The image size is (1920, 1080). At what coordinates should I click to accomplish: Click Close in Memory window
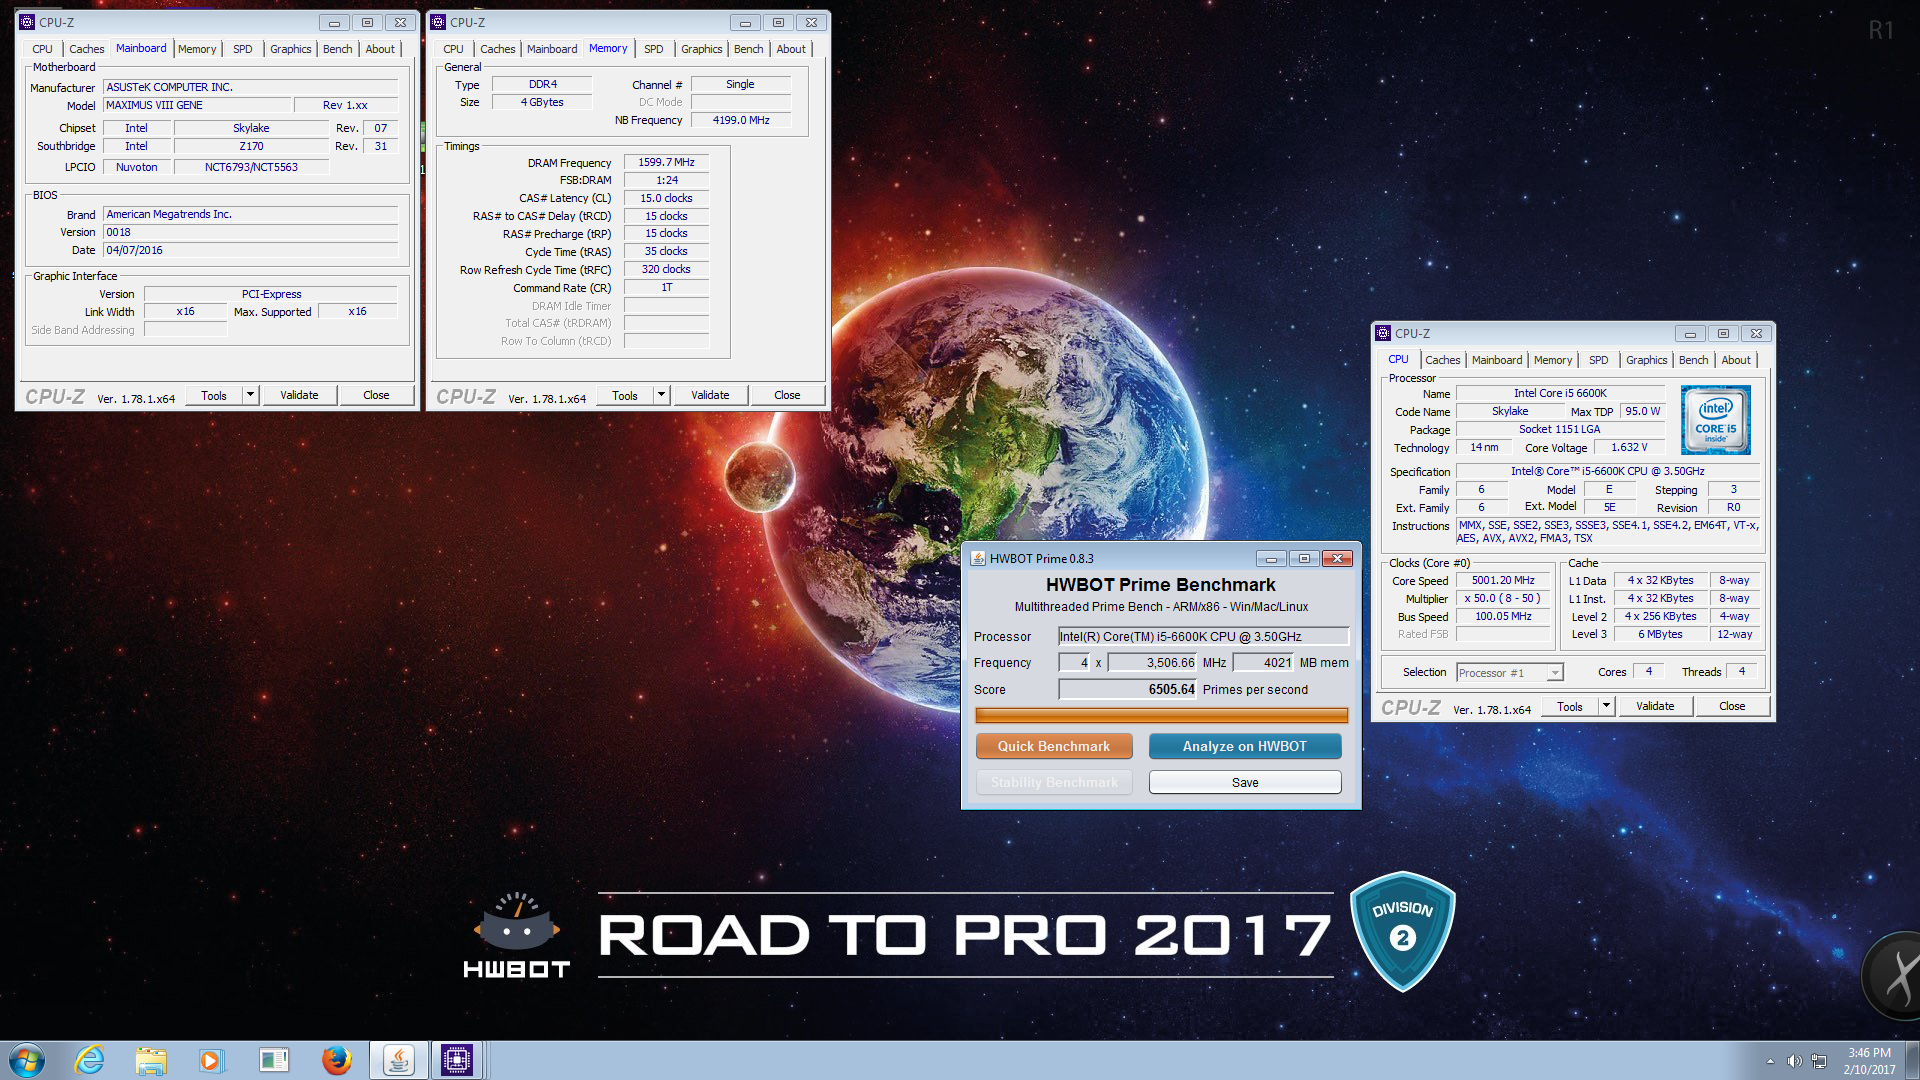click(x=787, y=395)
